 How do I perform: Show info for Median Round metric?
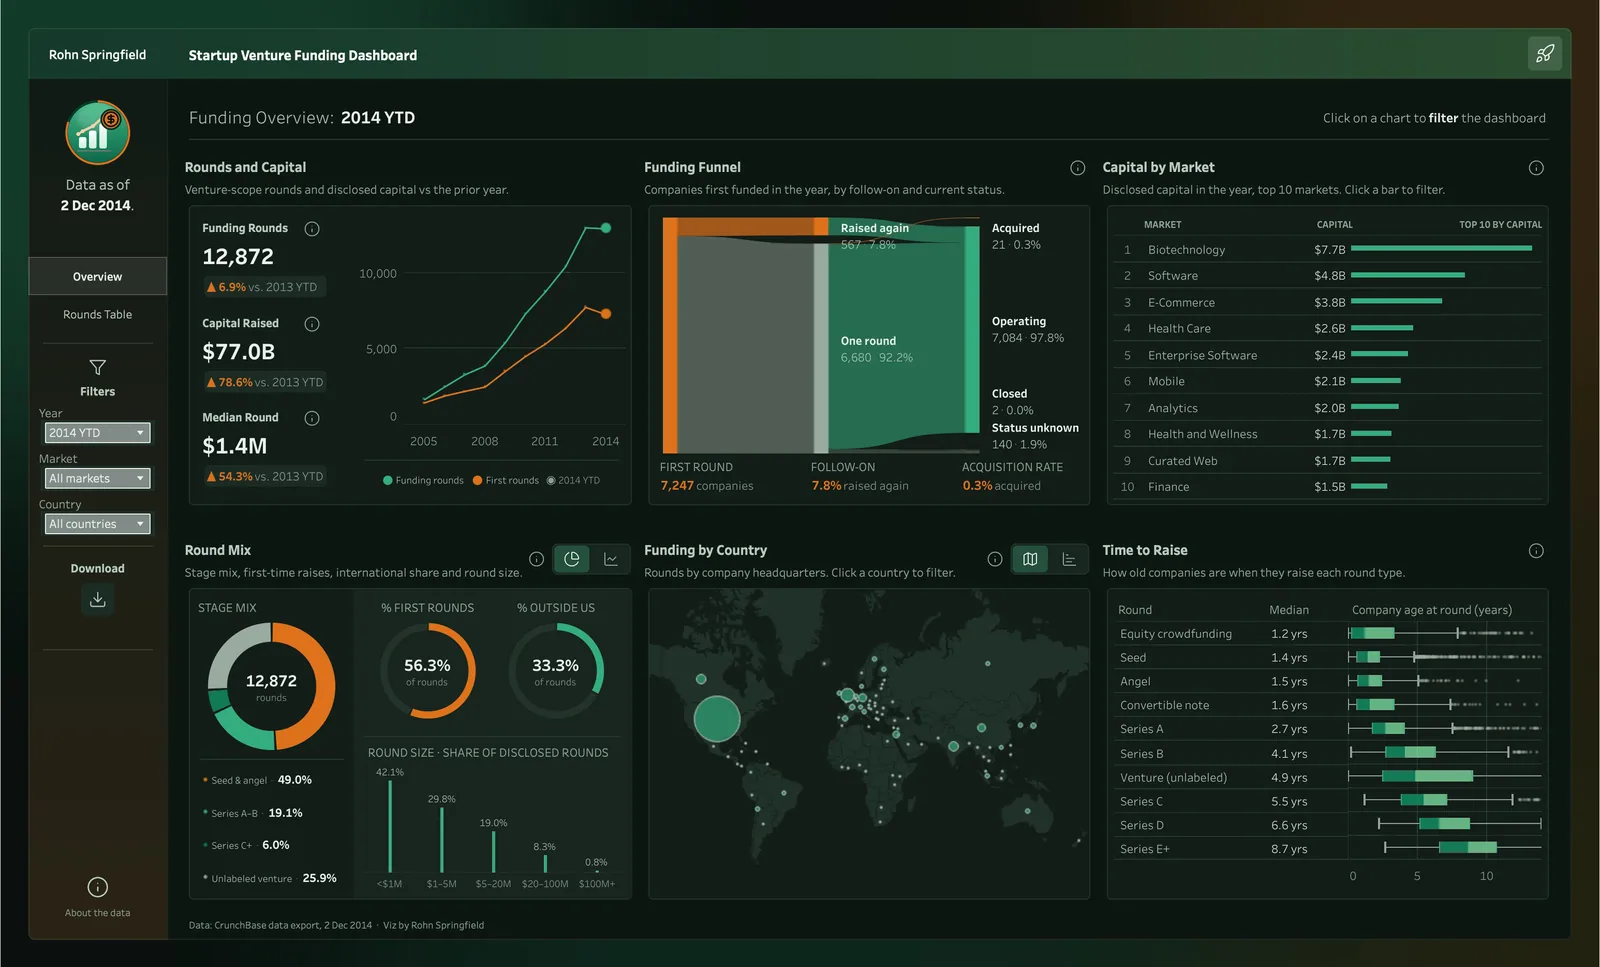[312, 418]
